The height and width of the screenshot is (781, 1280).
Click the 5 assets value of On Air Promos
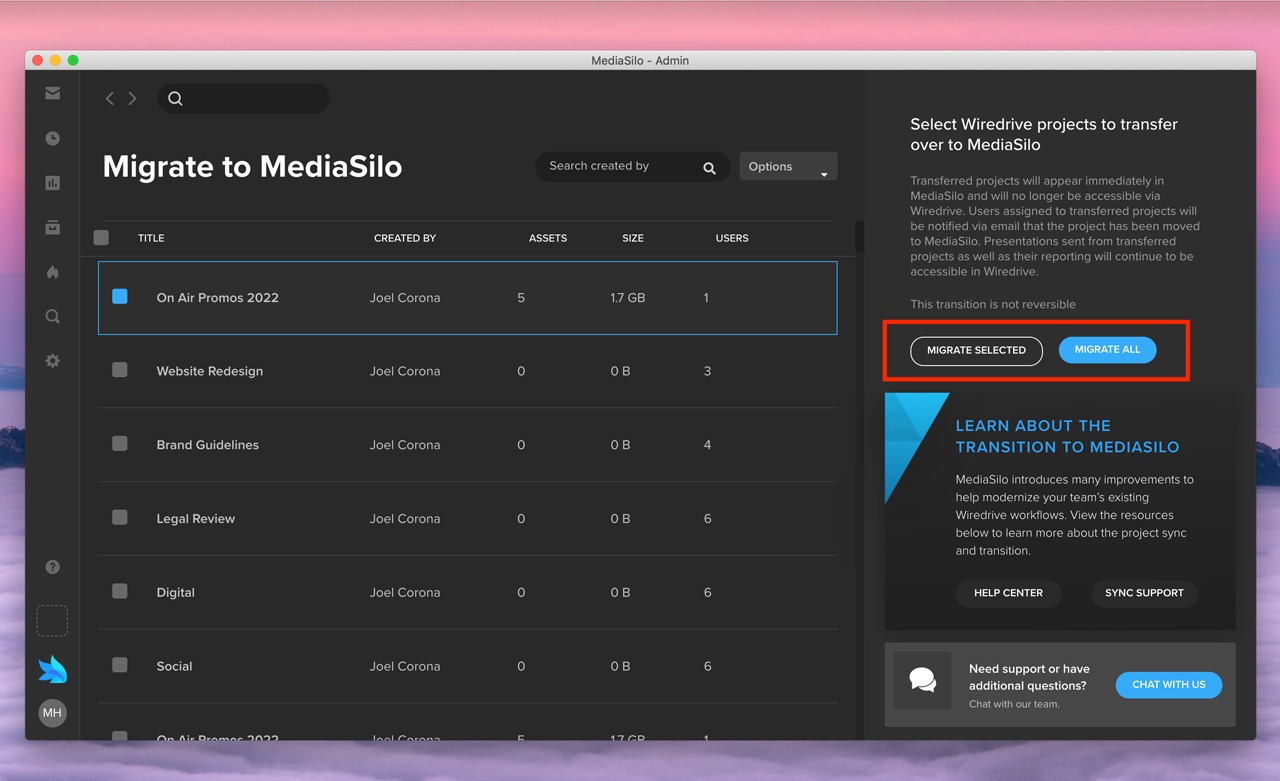521,298
